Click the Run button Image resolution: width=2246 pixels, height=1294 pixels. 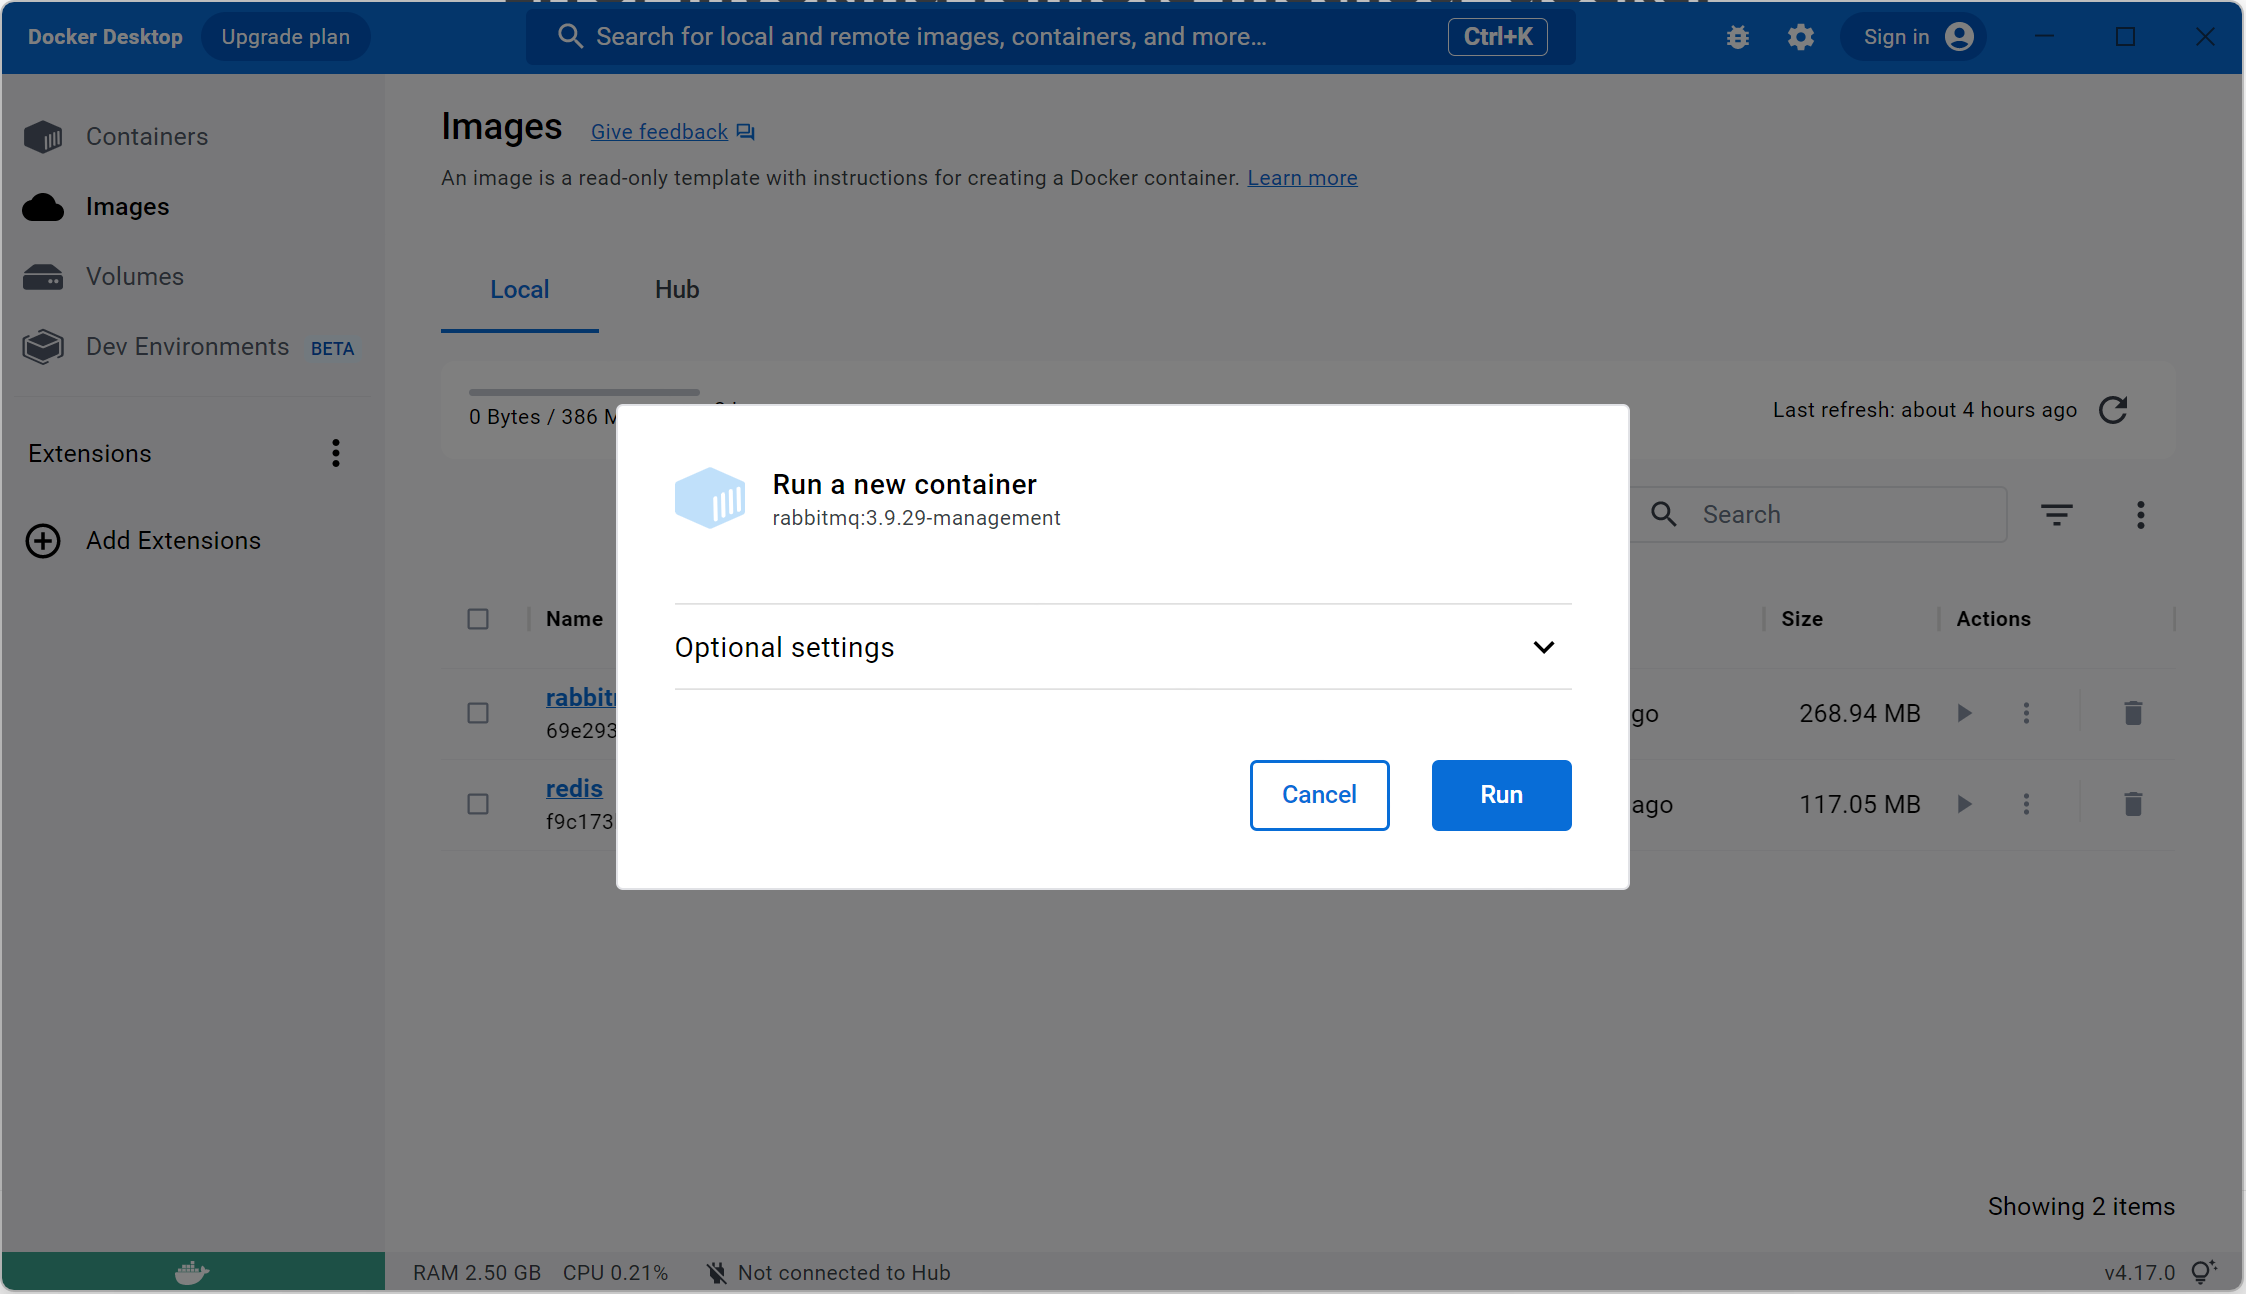(x=1501, y=795)
